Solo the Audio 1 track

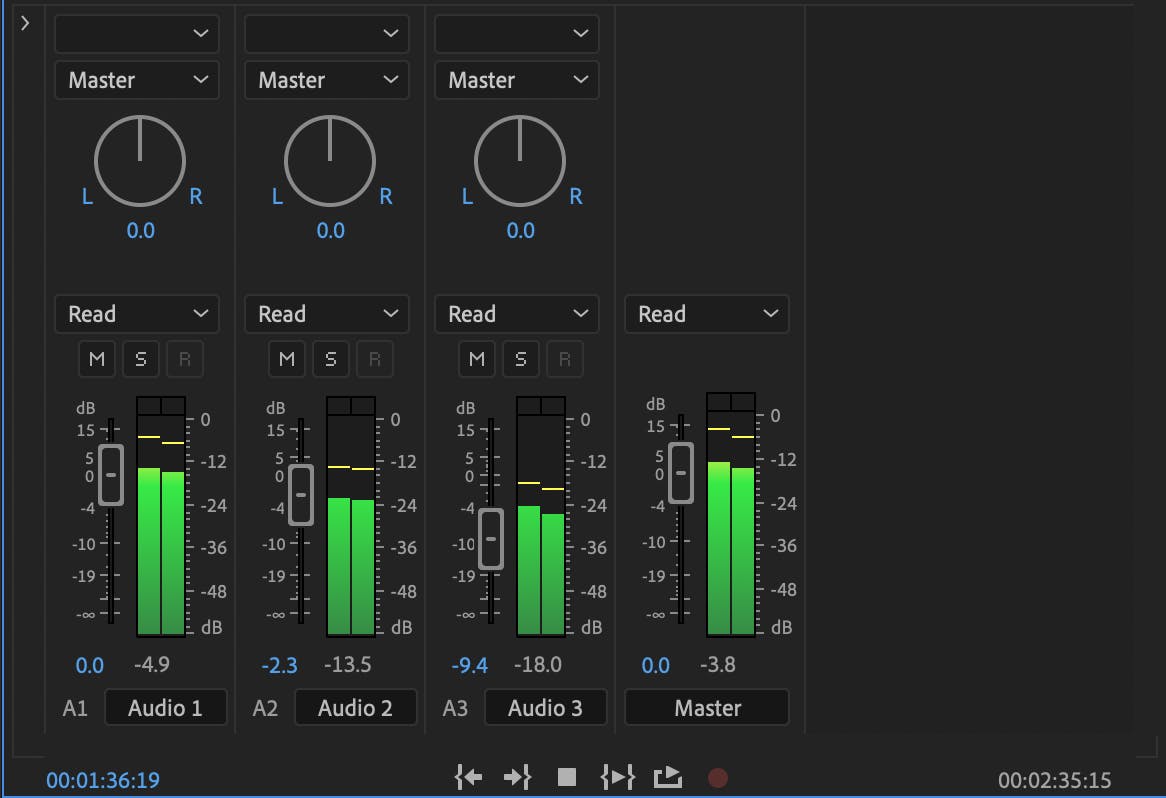coord(141,359)
